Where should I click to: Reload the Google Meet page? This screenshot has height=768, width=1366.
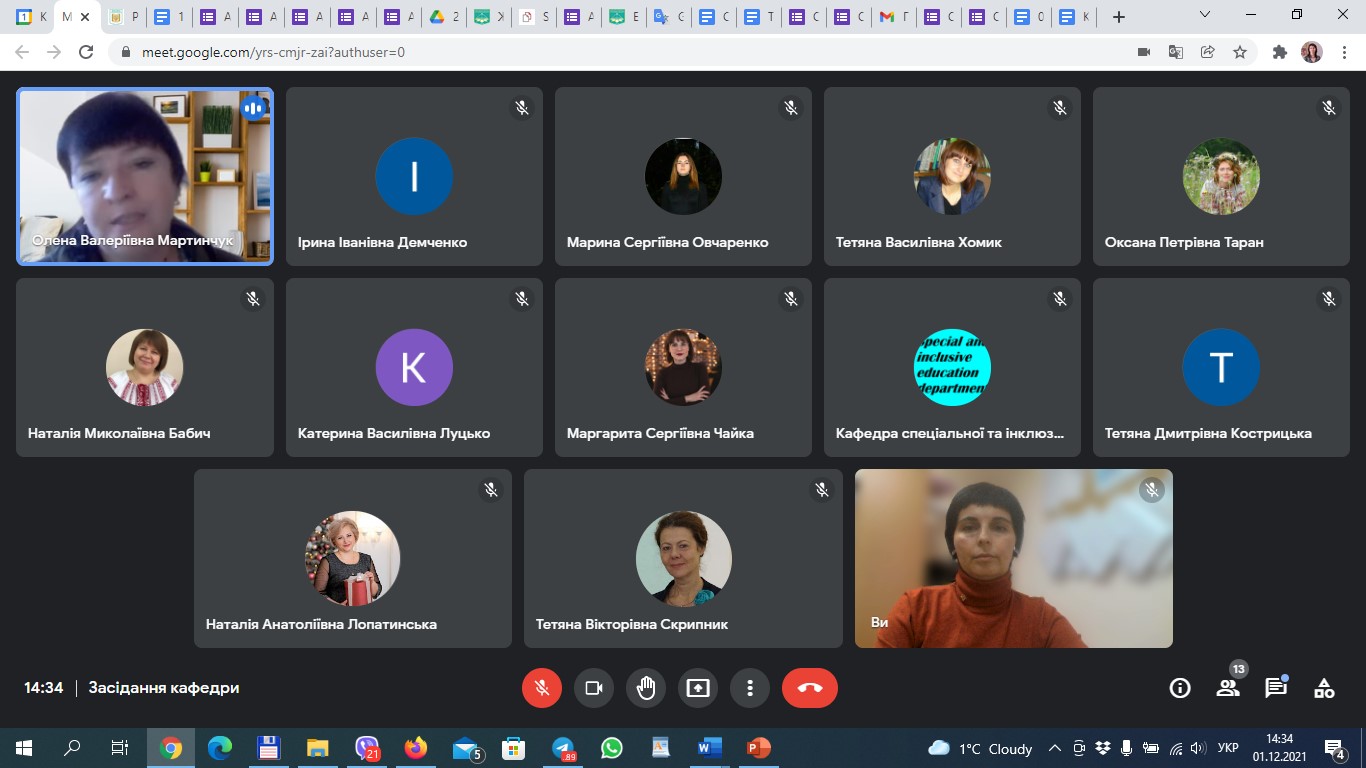point(86,52)
